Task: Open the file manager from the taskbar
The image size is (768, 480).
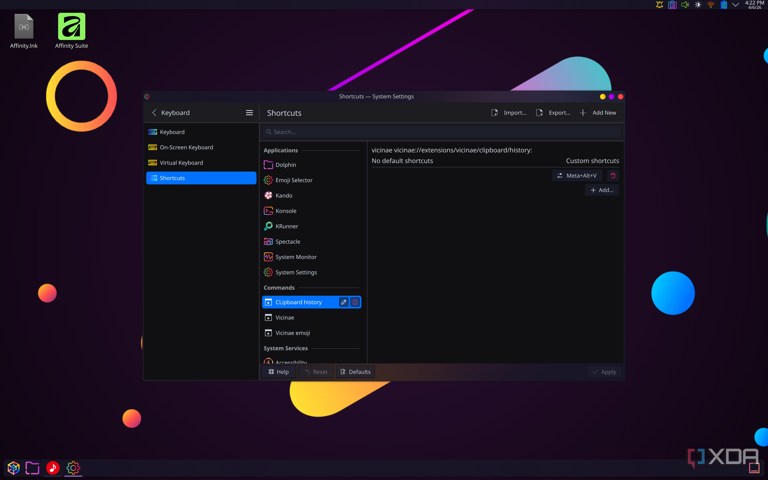Action: point(33,468)
